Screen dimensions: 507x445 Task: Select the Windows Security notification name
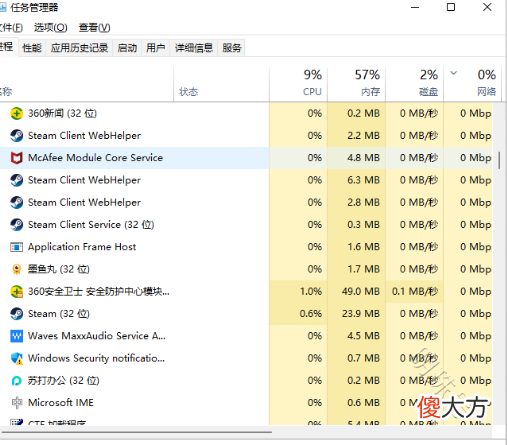pos(96,358)
